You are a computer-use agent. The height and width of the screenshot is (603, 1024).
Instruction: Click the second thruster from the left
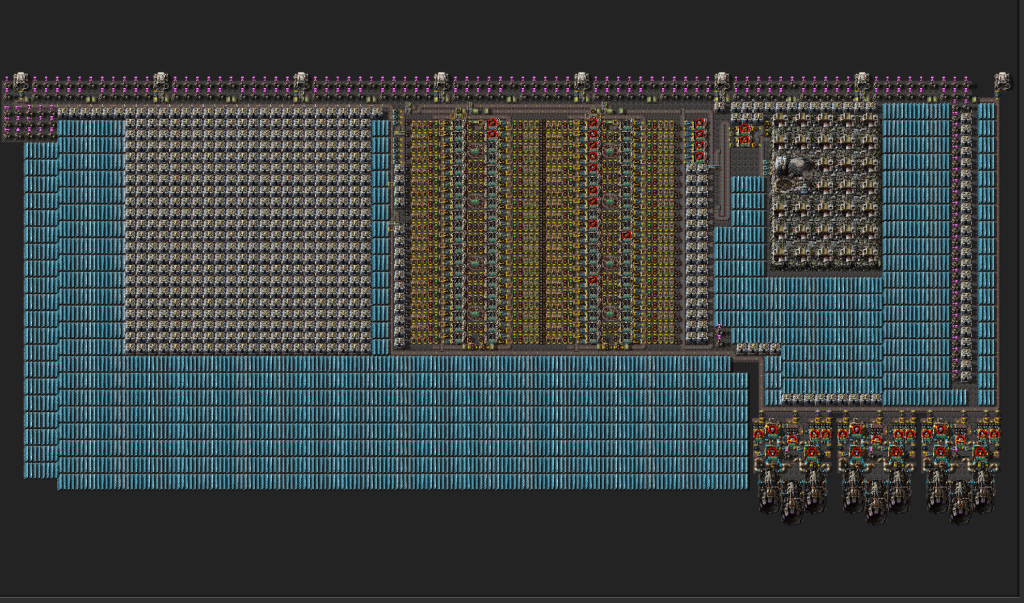coord(792,502)
